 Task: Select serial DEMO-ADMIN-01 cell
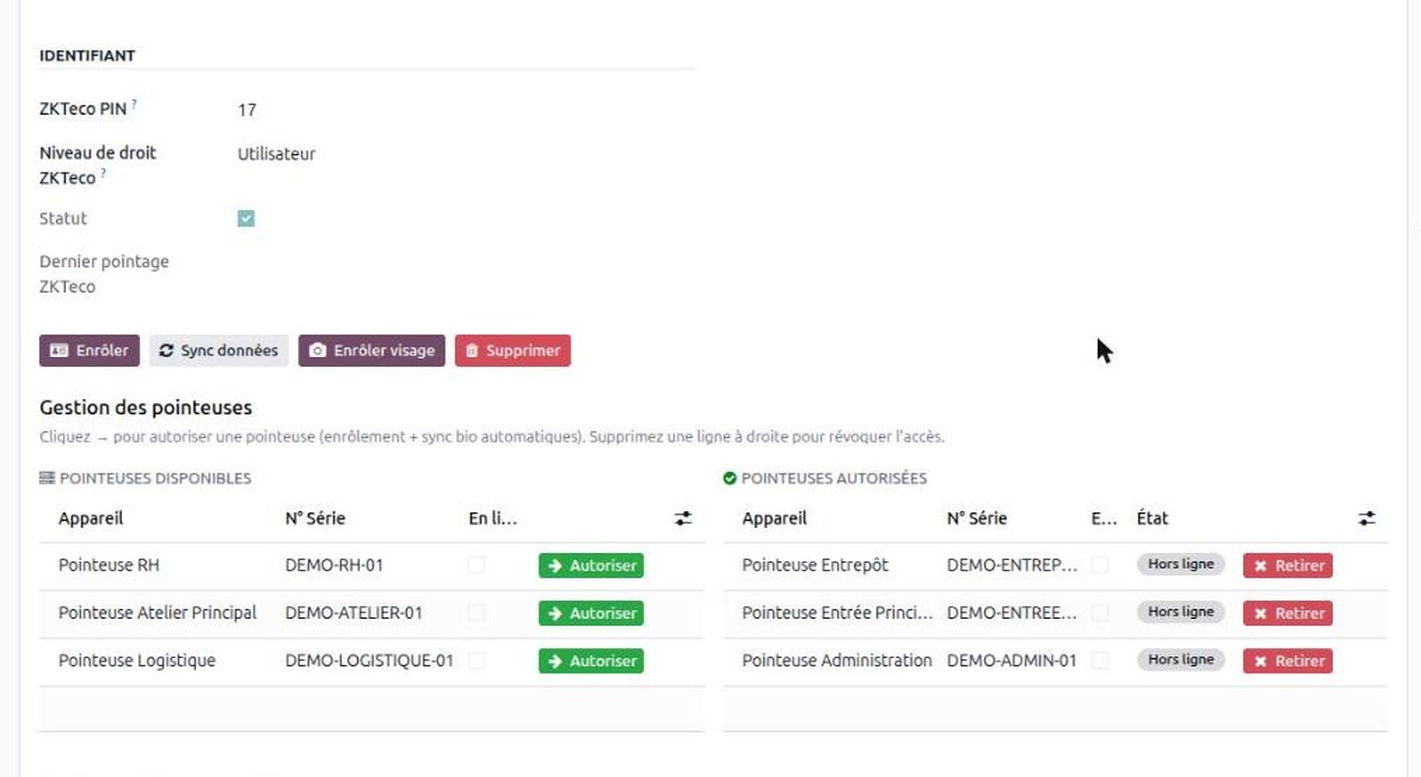click(1012, 661)
